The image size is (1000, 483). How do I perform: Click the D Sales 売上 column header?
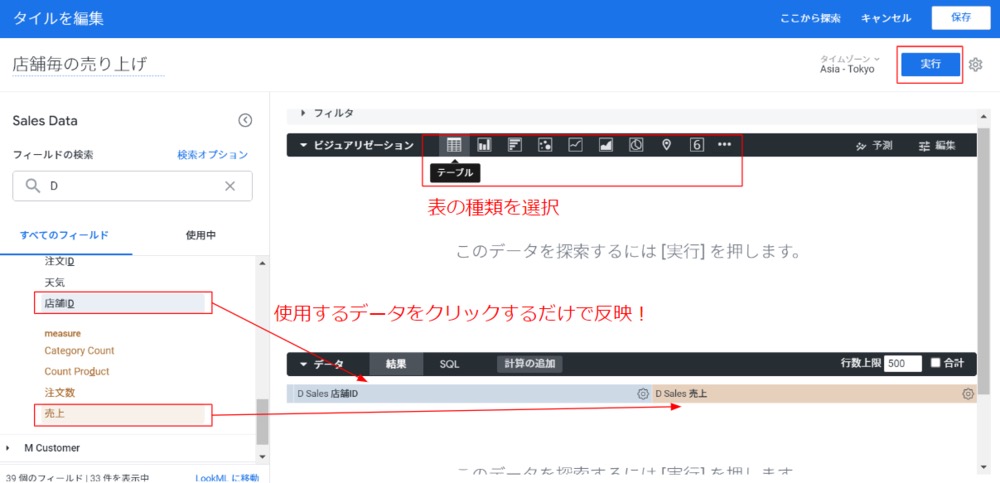[814, 394]
